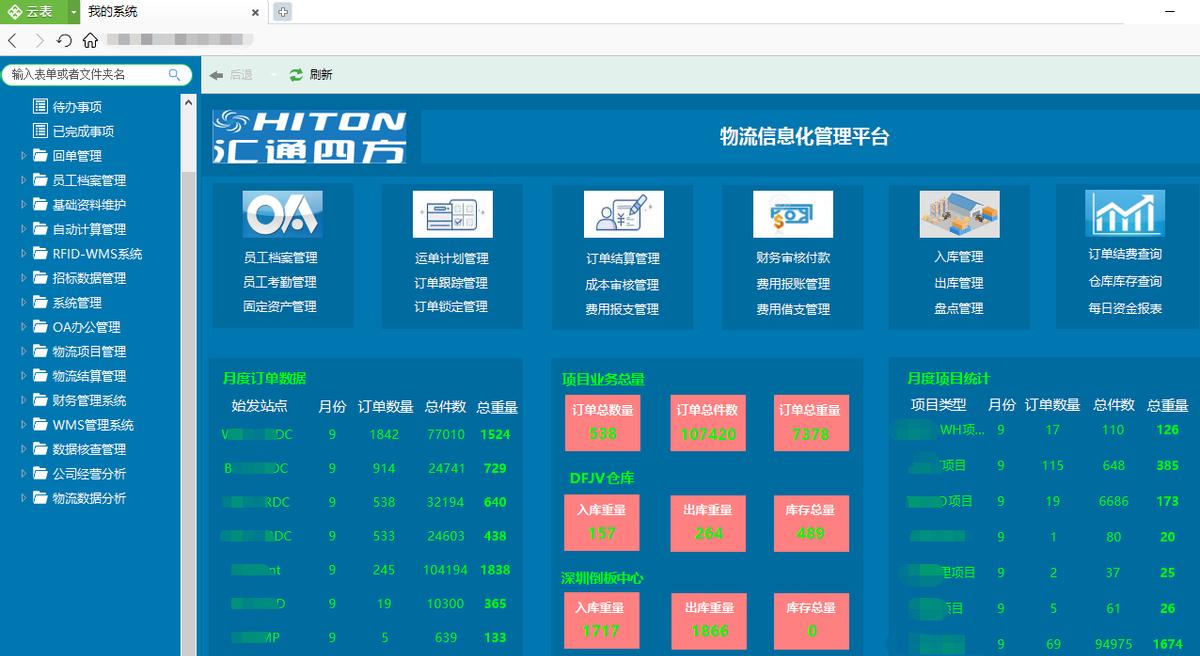
Task: Open the 订单跟踪管理 link
Action: click(452, 282)
